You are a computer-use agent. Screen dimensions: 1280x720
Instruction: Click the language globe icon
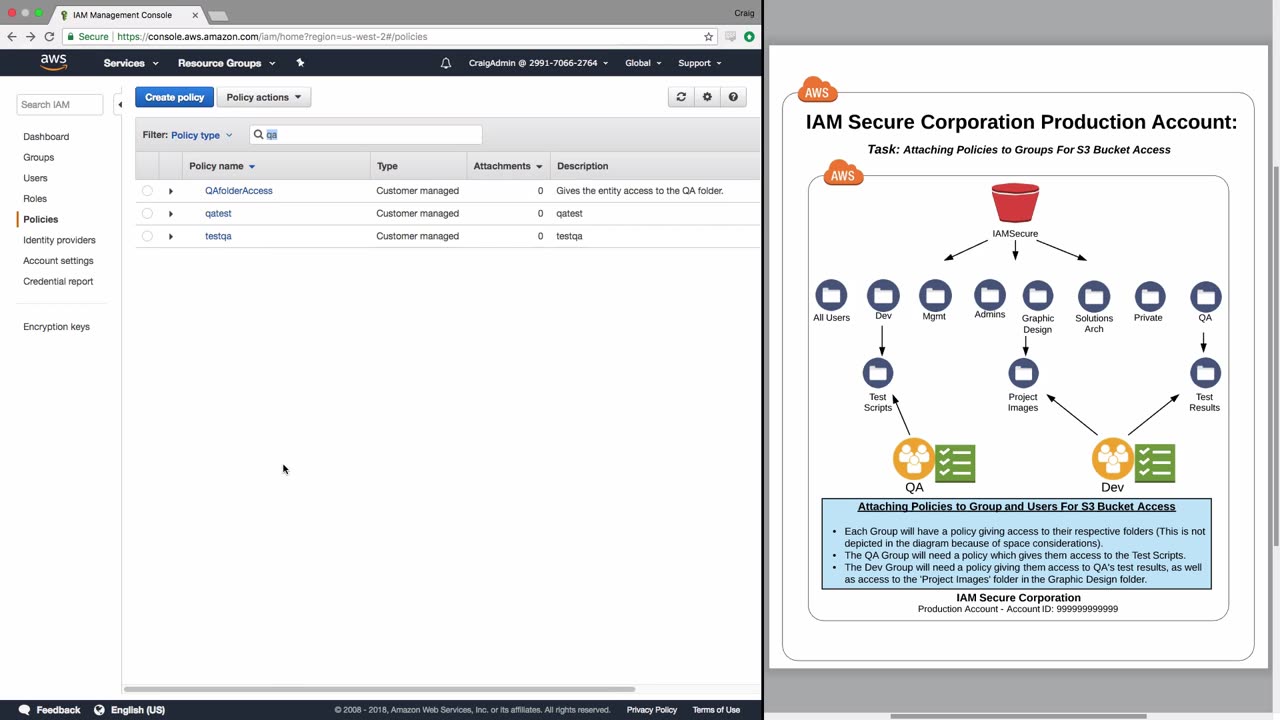(99, 710)
